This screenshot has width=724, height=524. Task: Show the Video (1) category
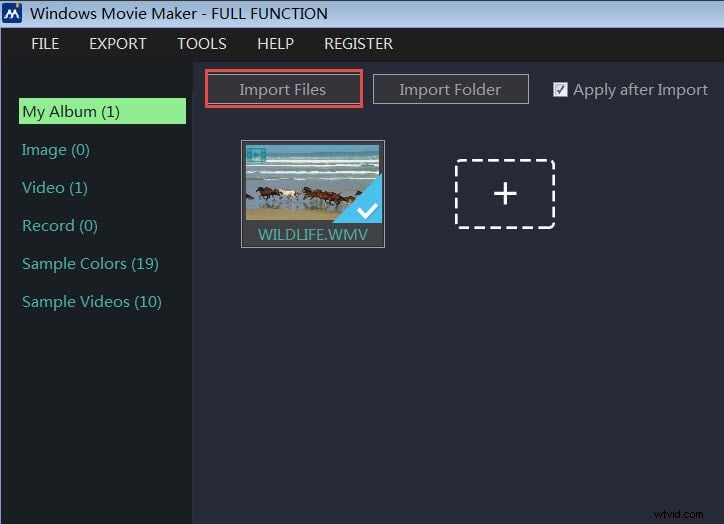pos(54,188)
